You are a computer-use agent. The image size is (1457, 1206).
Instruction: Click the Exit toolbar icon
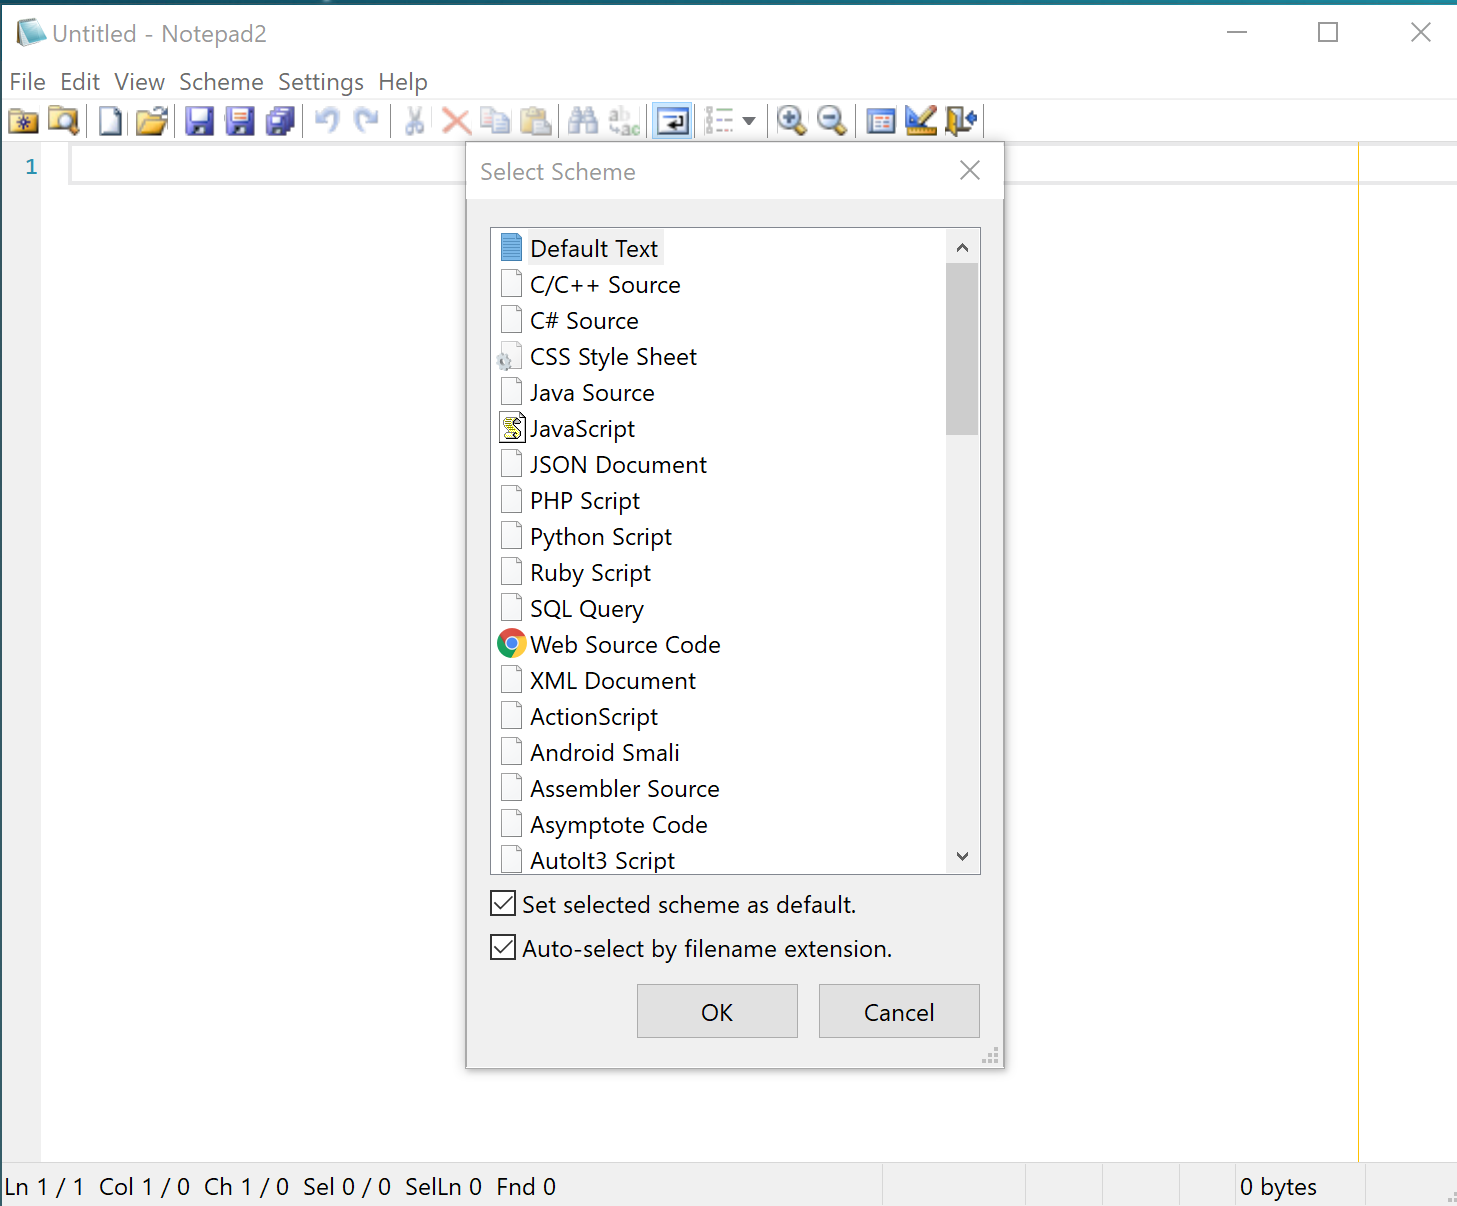click(961, 120)
